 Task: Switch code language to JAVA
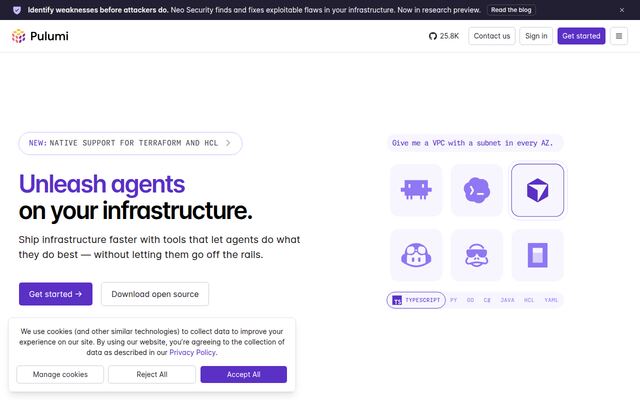tap(507, 300)
